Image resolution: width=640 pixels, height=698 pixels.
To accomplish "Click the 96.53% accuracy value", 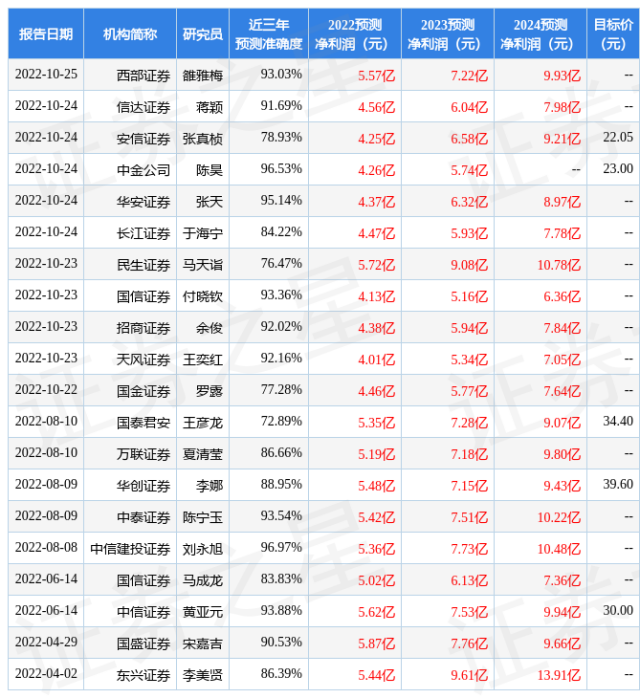I will tap(281, 169).
